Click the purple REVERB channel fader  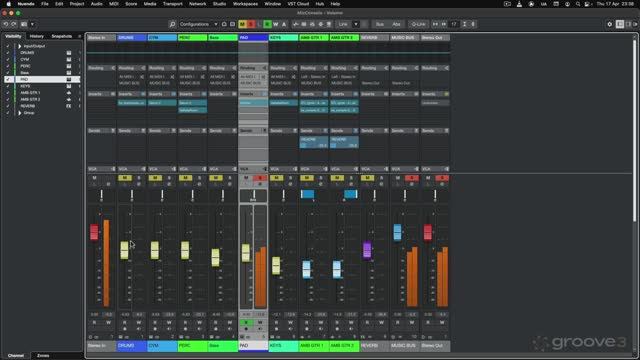click(367, 250)
